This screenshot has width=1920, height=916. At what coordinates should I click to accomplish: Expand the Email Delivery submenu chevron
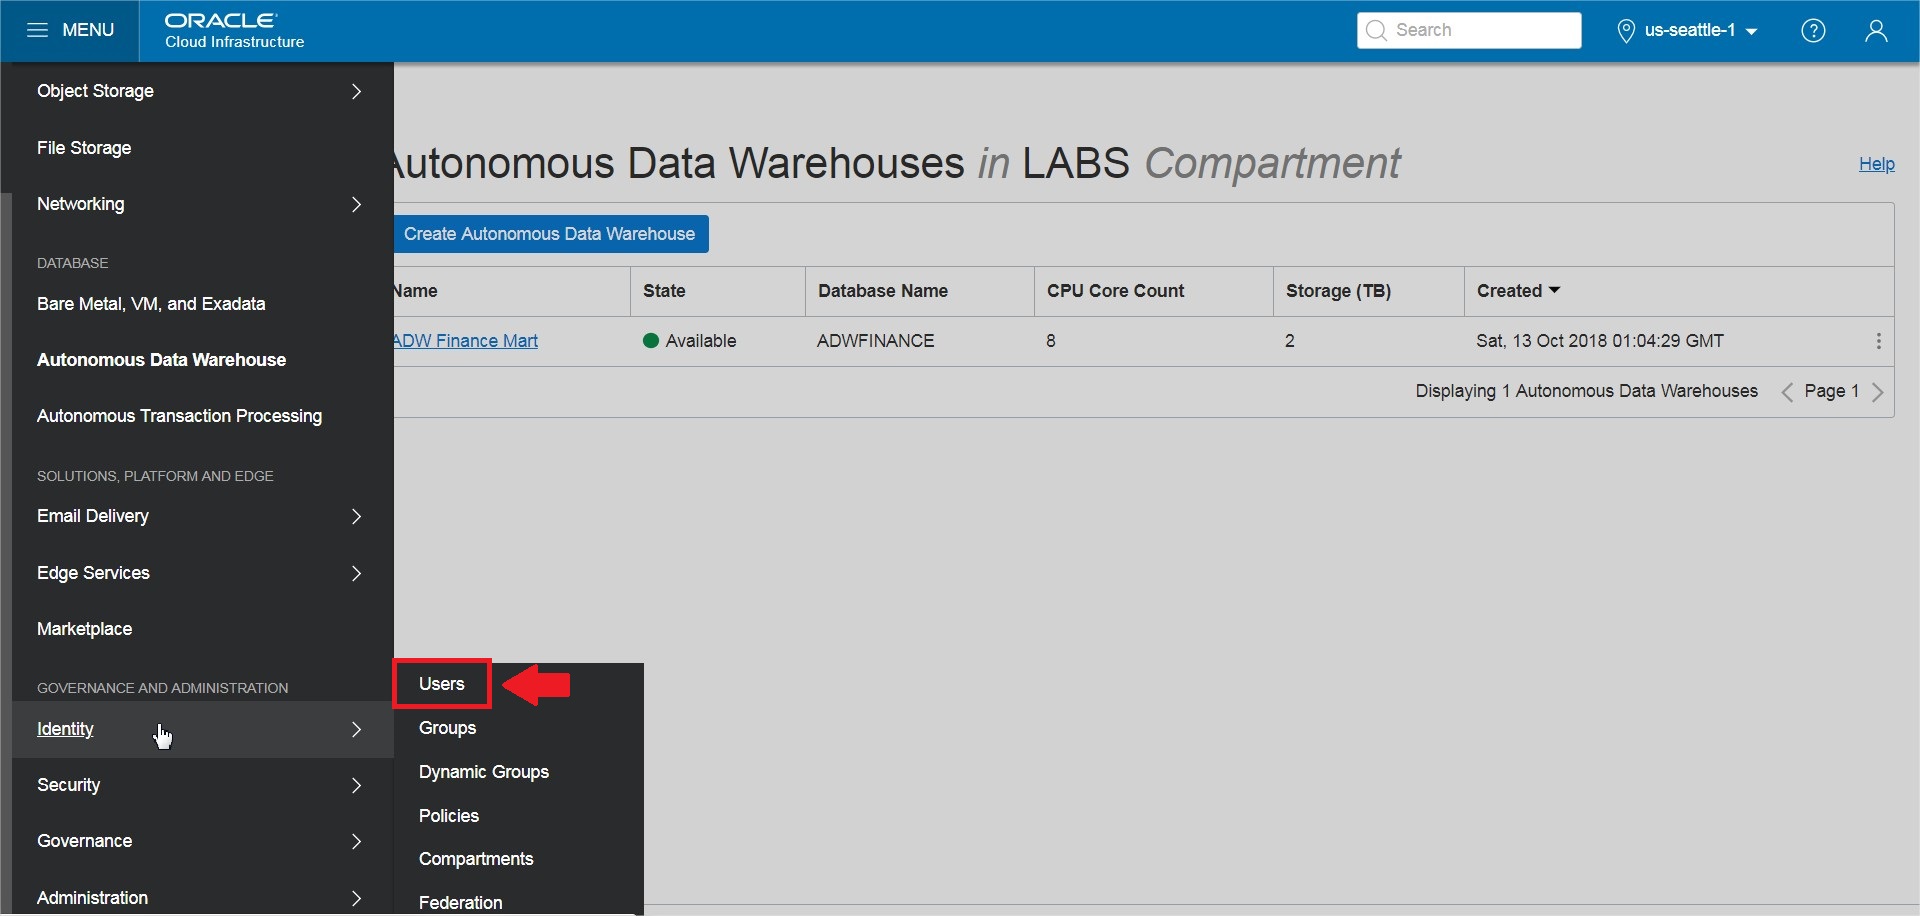point(356,516)
